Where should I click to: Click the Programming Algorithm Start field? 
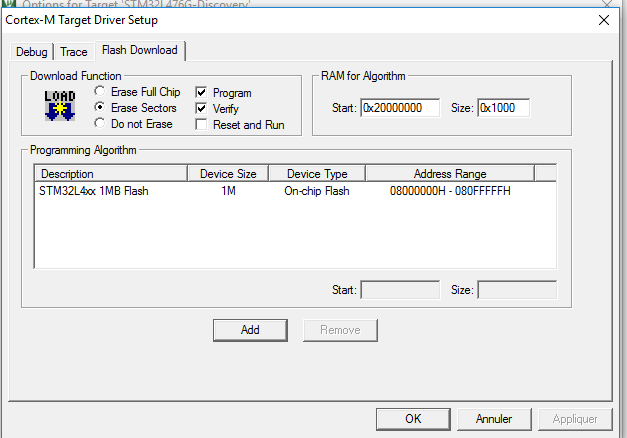pos(400,290)
